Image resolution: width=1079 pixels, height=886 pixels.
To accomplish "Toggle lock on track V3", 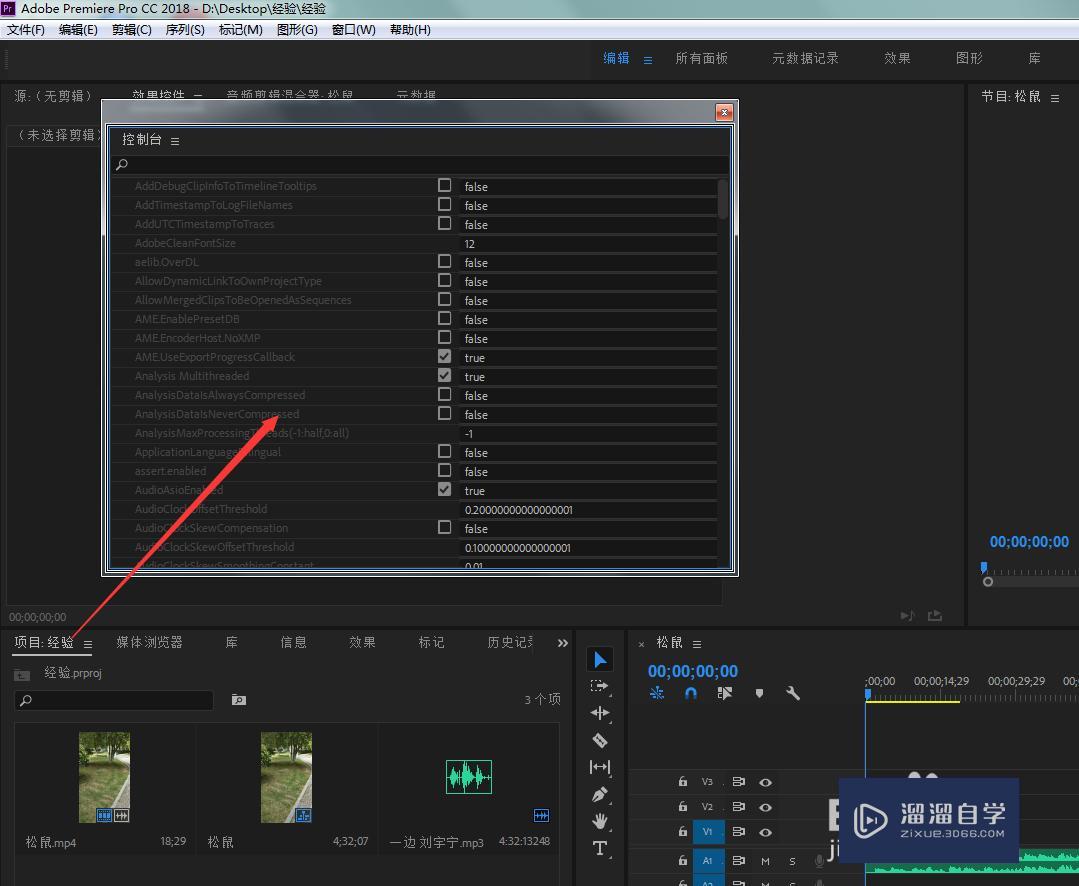I will (683, 781).
